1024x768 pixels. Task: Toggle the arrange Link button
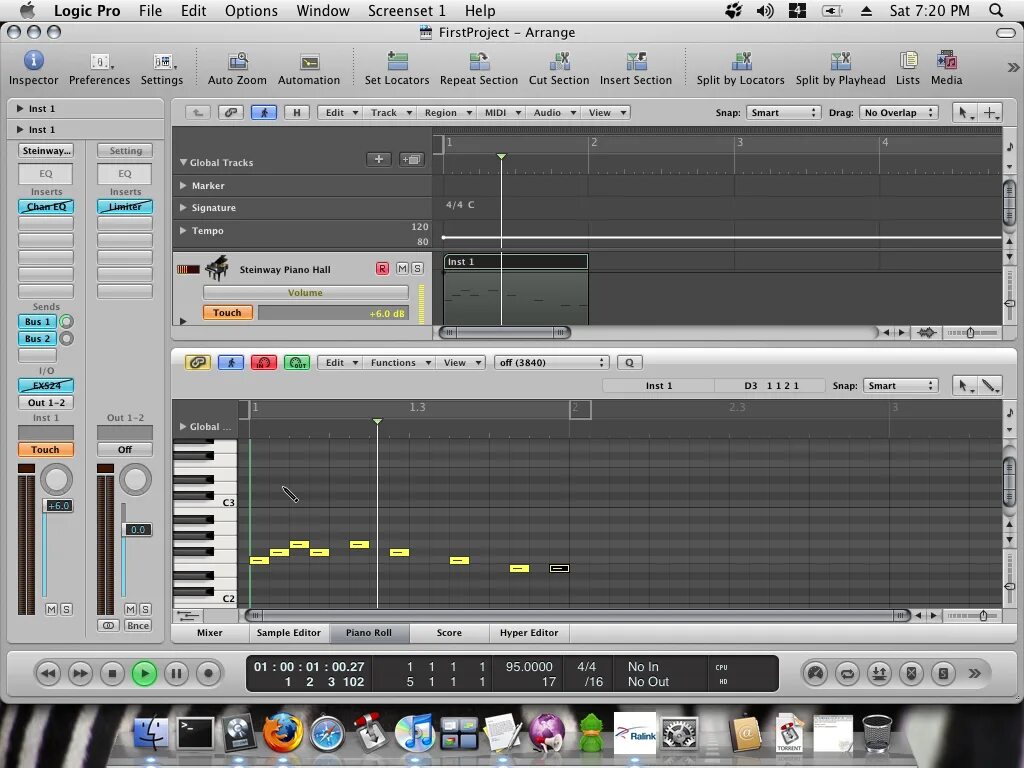pos(231,112)
